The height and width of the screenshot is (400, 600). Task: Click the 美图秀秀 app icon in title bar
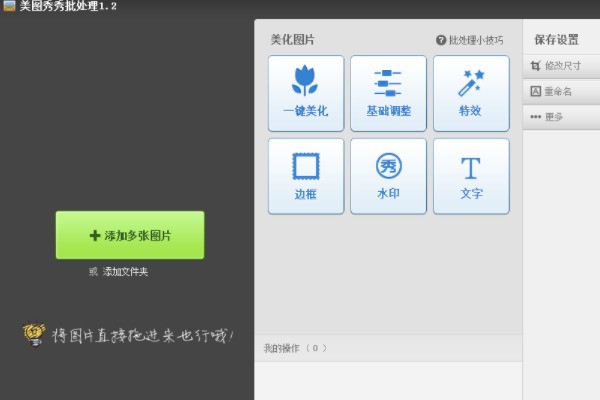(9, 5)
